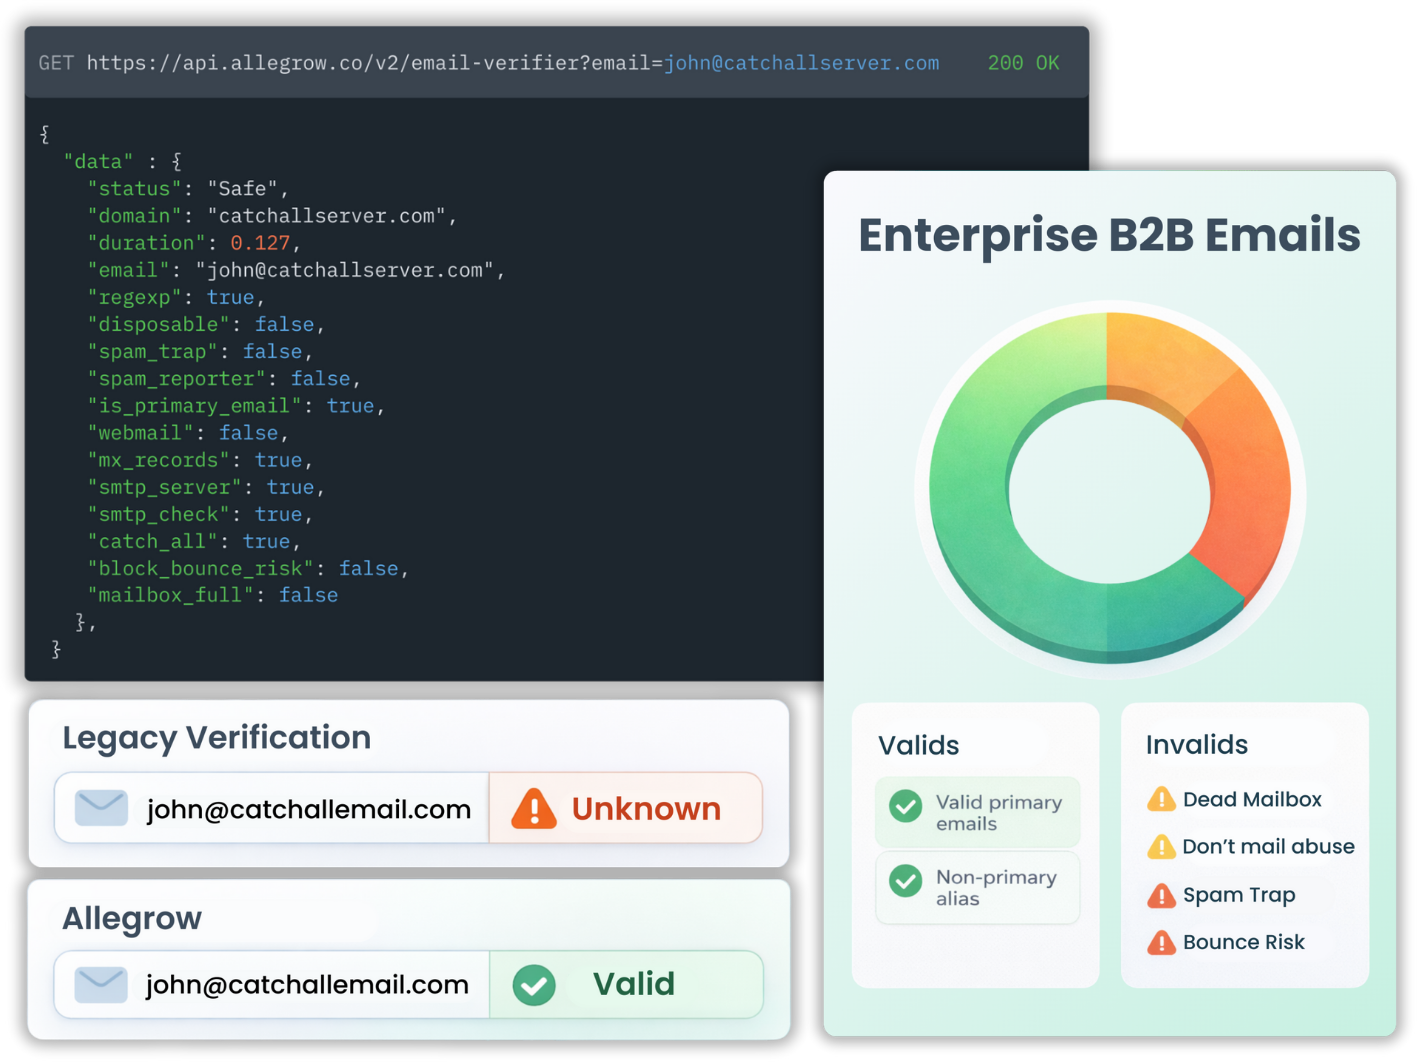Image resolution: width=1427 pixels, height=1064 pixels.
Task: Click the Spam Trap label
Action: [x=1239, y=895]
